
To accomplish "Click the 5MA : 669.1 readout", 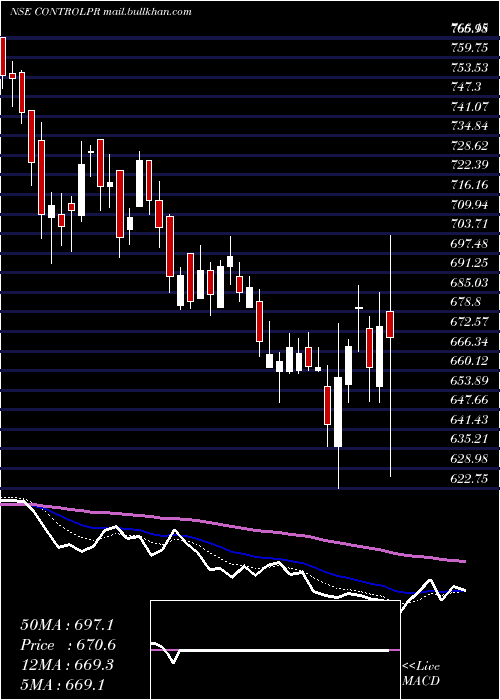I will 62,684.
